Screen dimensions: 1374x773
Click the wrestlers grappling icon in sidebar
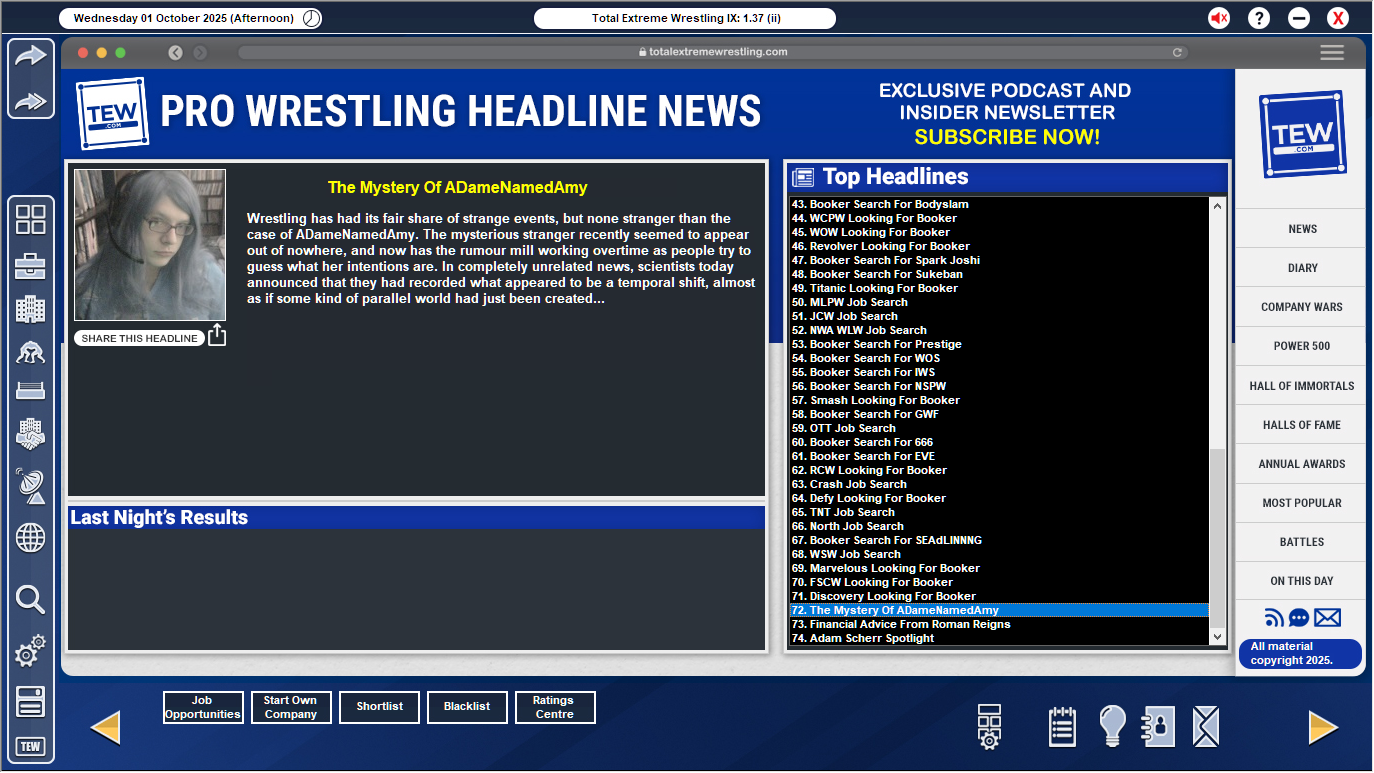coord(30,351)
